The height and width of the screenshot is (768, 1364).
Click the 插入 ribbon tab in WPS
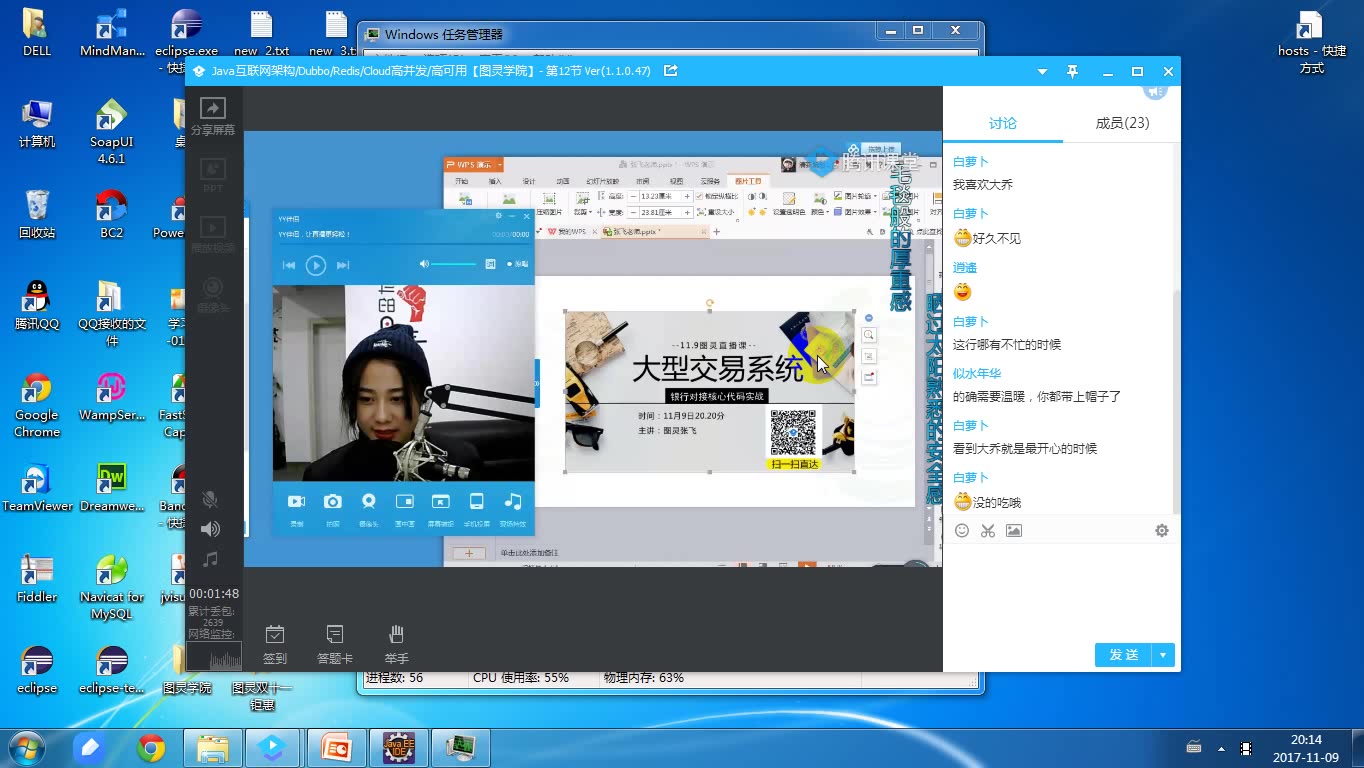pos(495,181)
